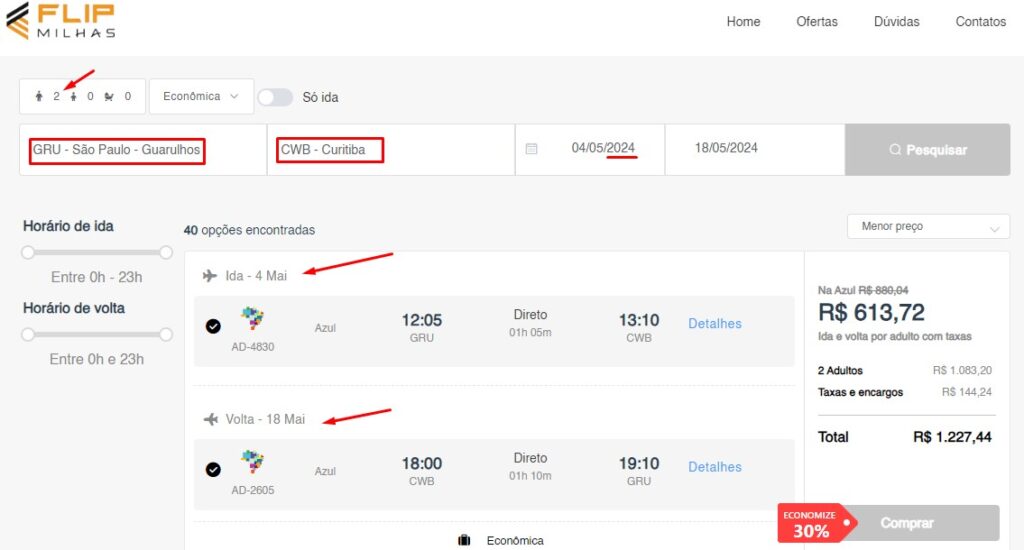Click the return airplane icon near Volta
The width and height of the screenshot is (1024, 550).
210,419
